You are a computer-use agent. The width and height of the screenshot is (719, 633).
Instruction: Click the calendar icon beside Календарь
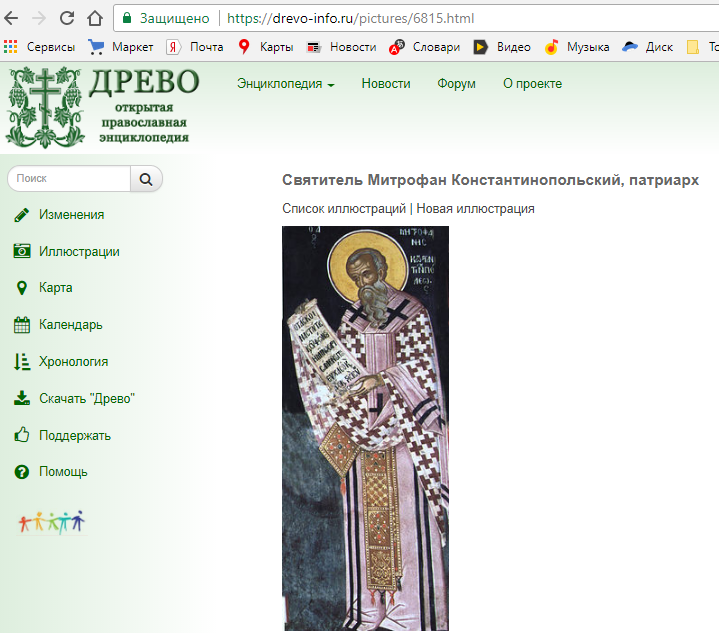pos(22,325)
